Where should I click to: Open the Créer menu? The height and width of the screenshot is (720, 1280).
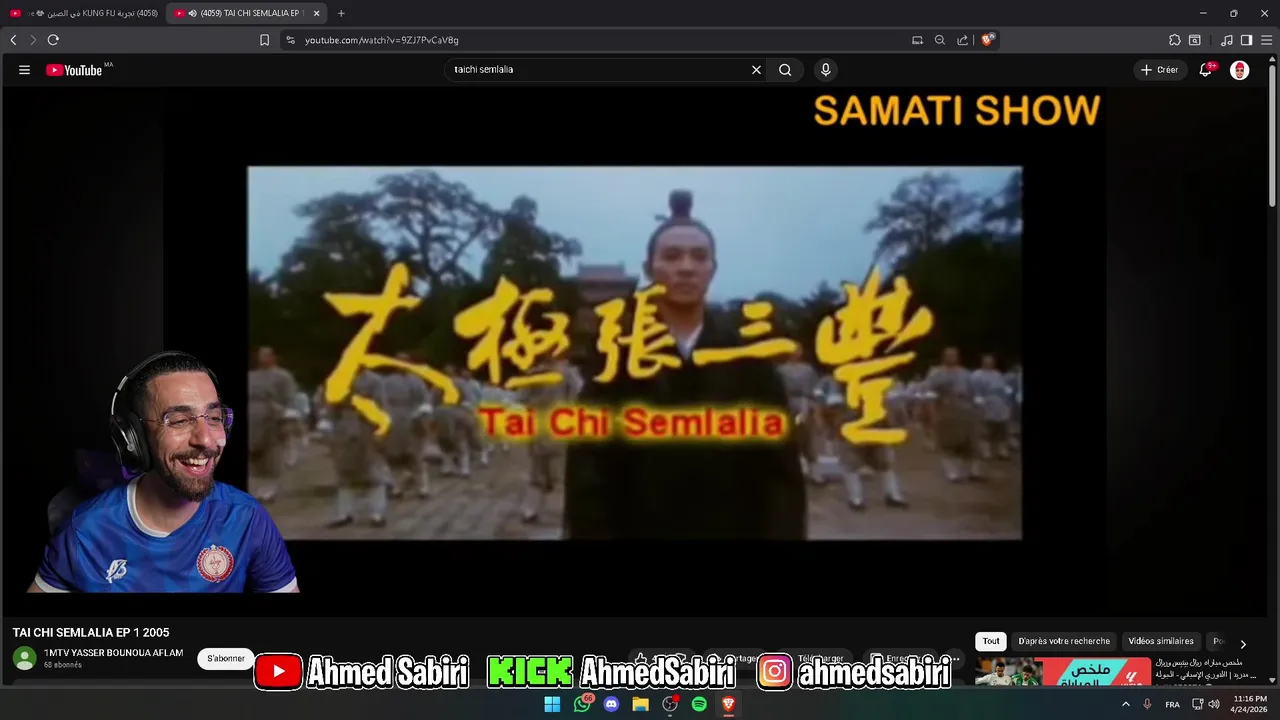click(x=1160, y=70)
